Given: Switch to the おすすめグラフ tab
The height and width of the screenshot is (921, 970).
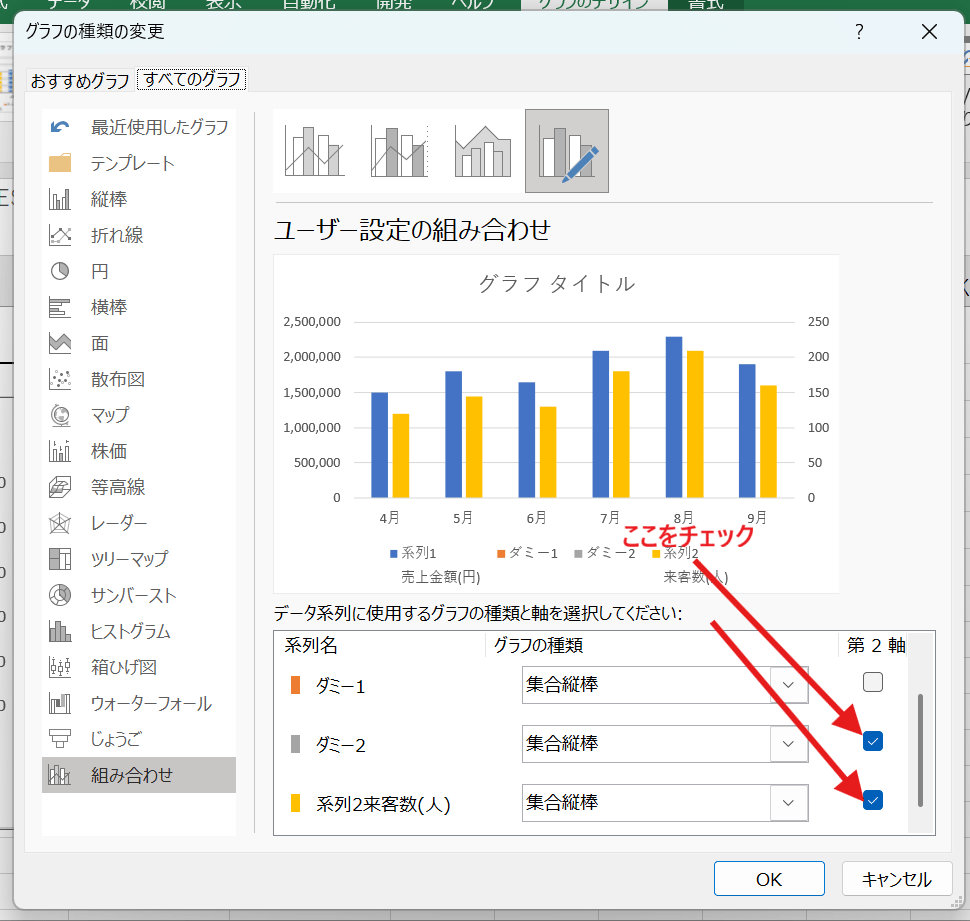Looking at the screenshot, I should click(80, 79).
